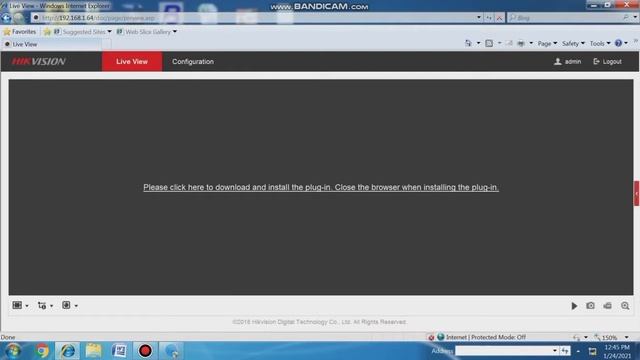
Task: Expand the plug-in selection dropdown arrow
Action: click(x=76, y=306)
